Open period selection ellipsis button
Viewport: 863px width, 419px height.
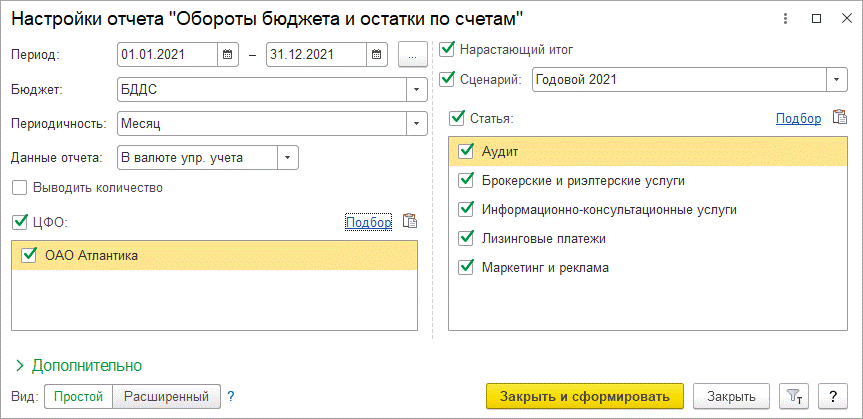point(412,55)
